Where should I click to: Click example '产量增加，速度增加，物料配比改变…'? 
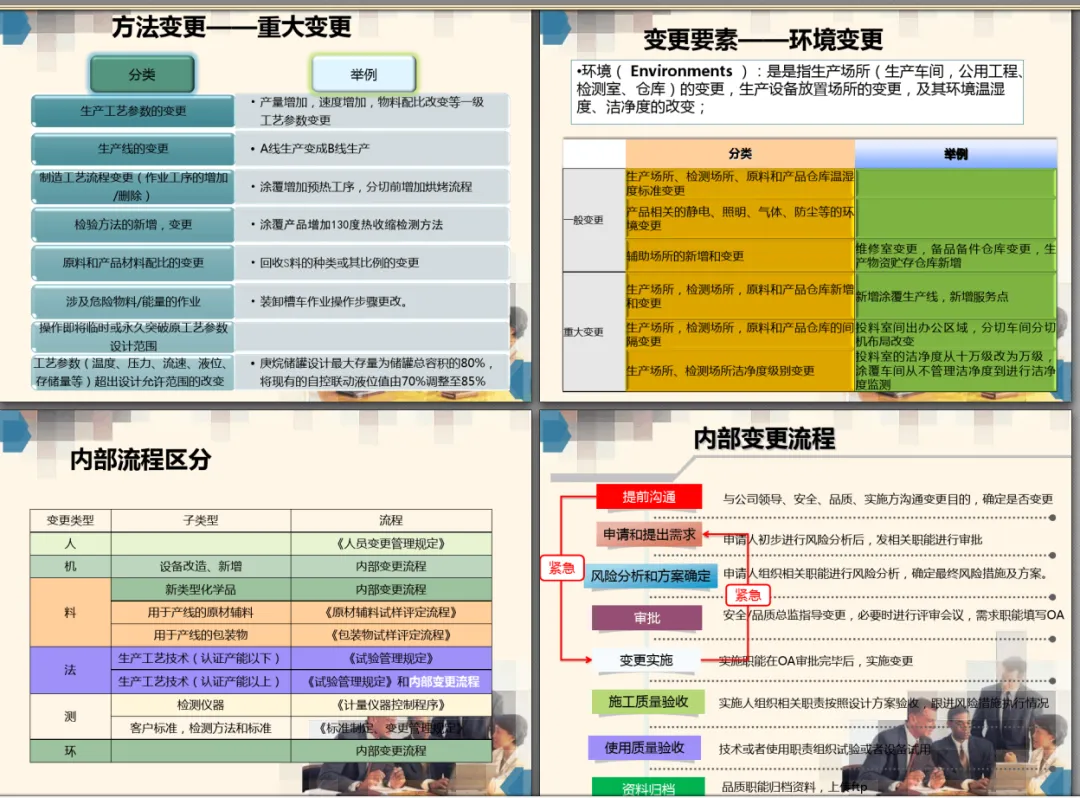[x=371, y=111]
